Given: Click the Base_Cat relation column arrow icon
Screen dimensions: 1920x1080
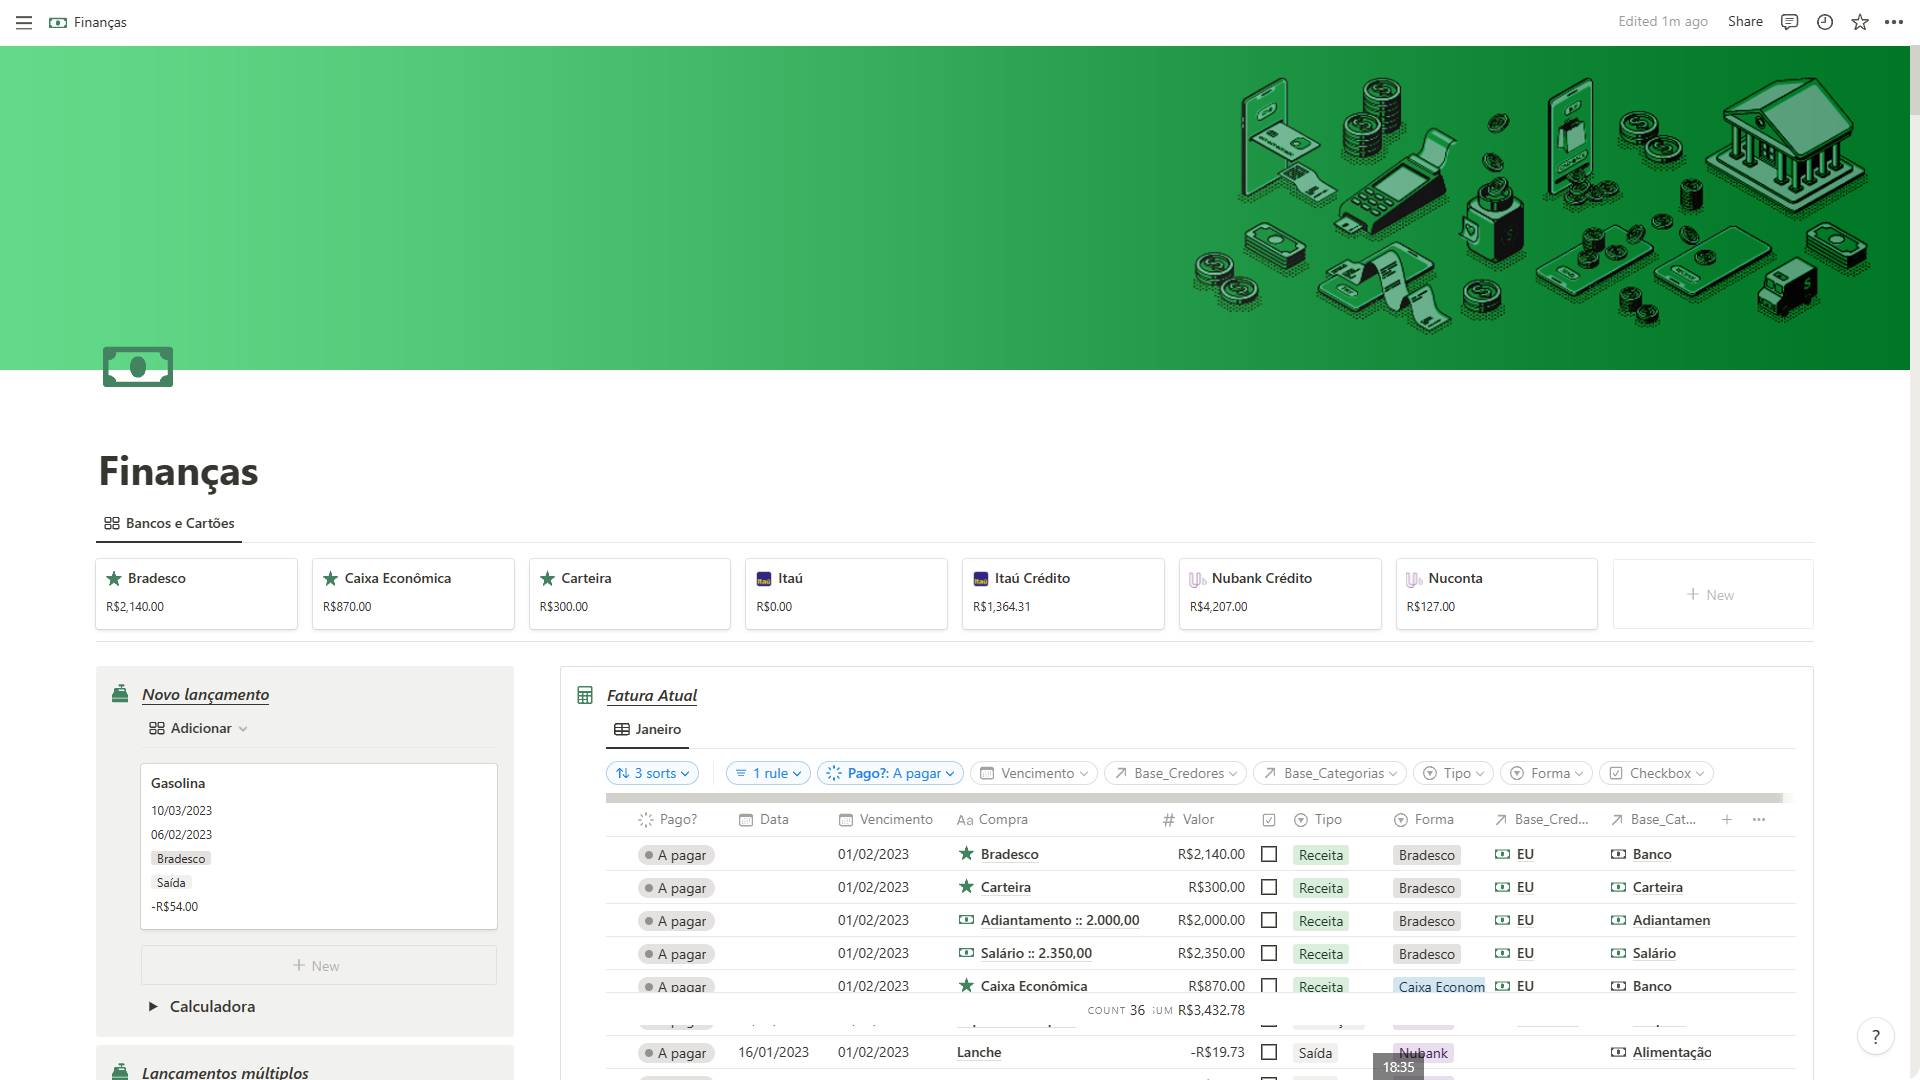Looking at the screenshot, I should (x=1617, y=819).
